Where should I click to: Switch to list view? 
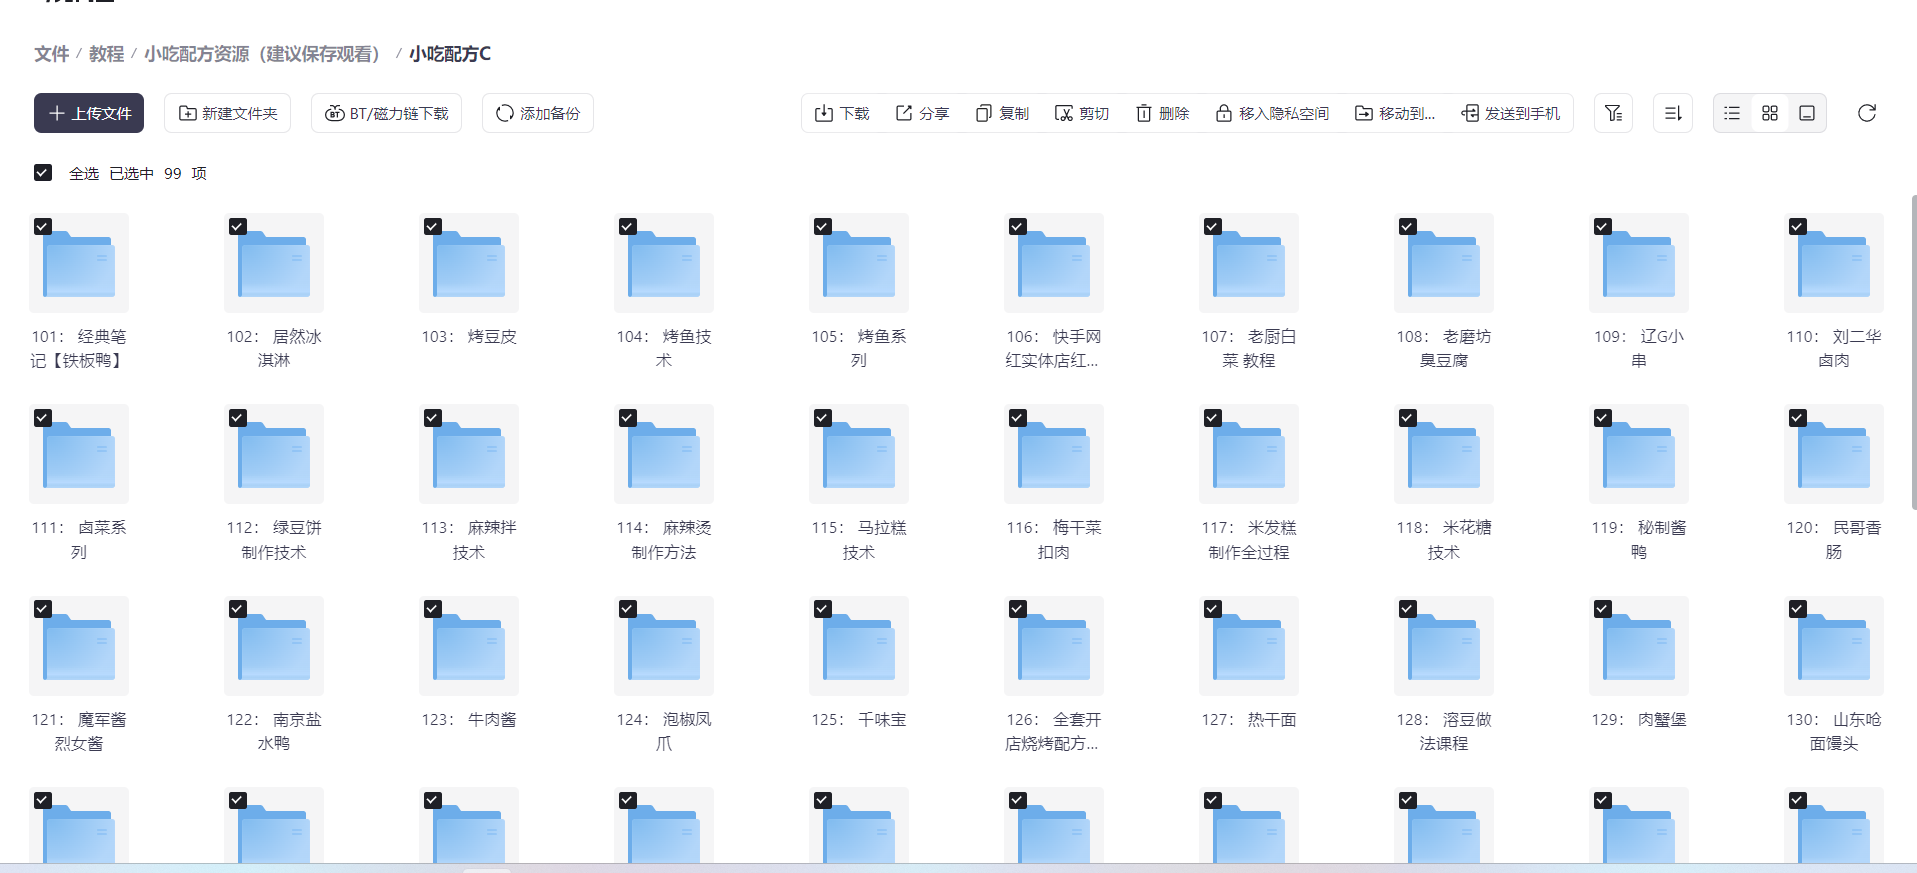(1732, 113)
